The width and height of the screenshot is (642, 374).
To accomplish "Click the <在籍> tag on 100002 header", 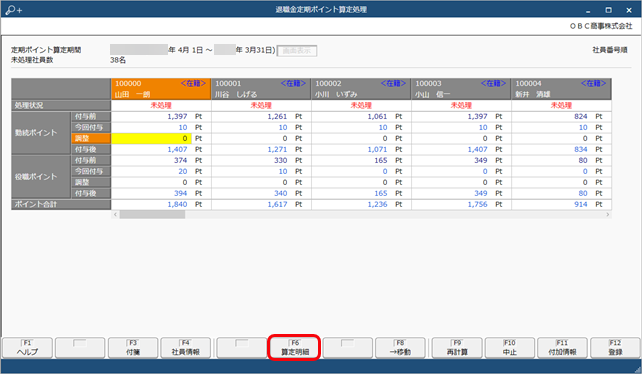I will [393, 84].
